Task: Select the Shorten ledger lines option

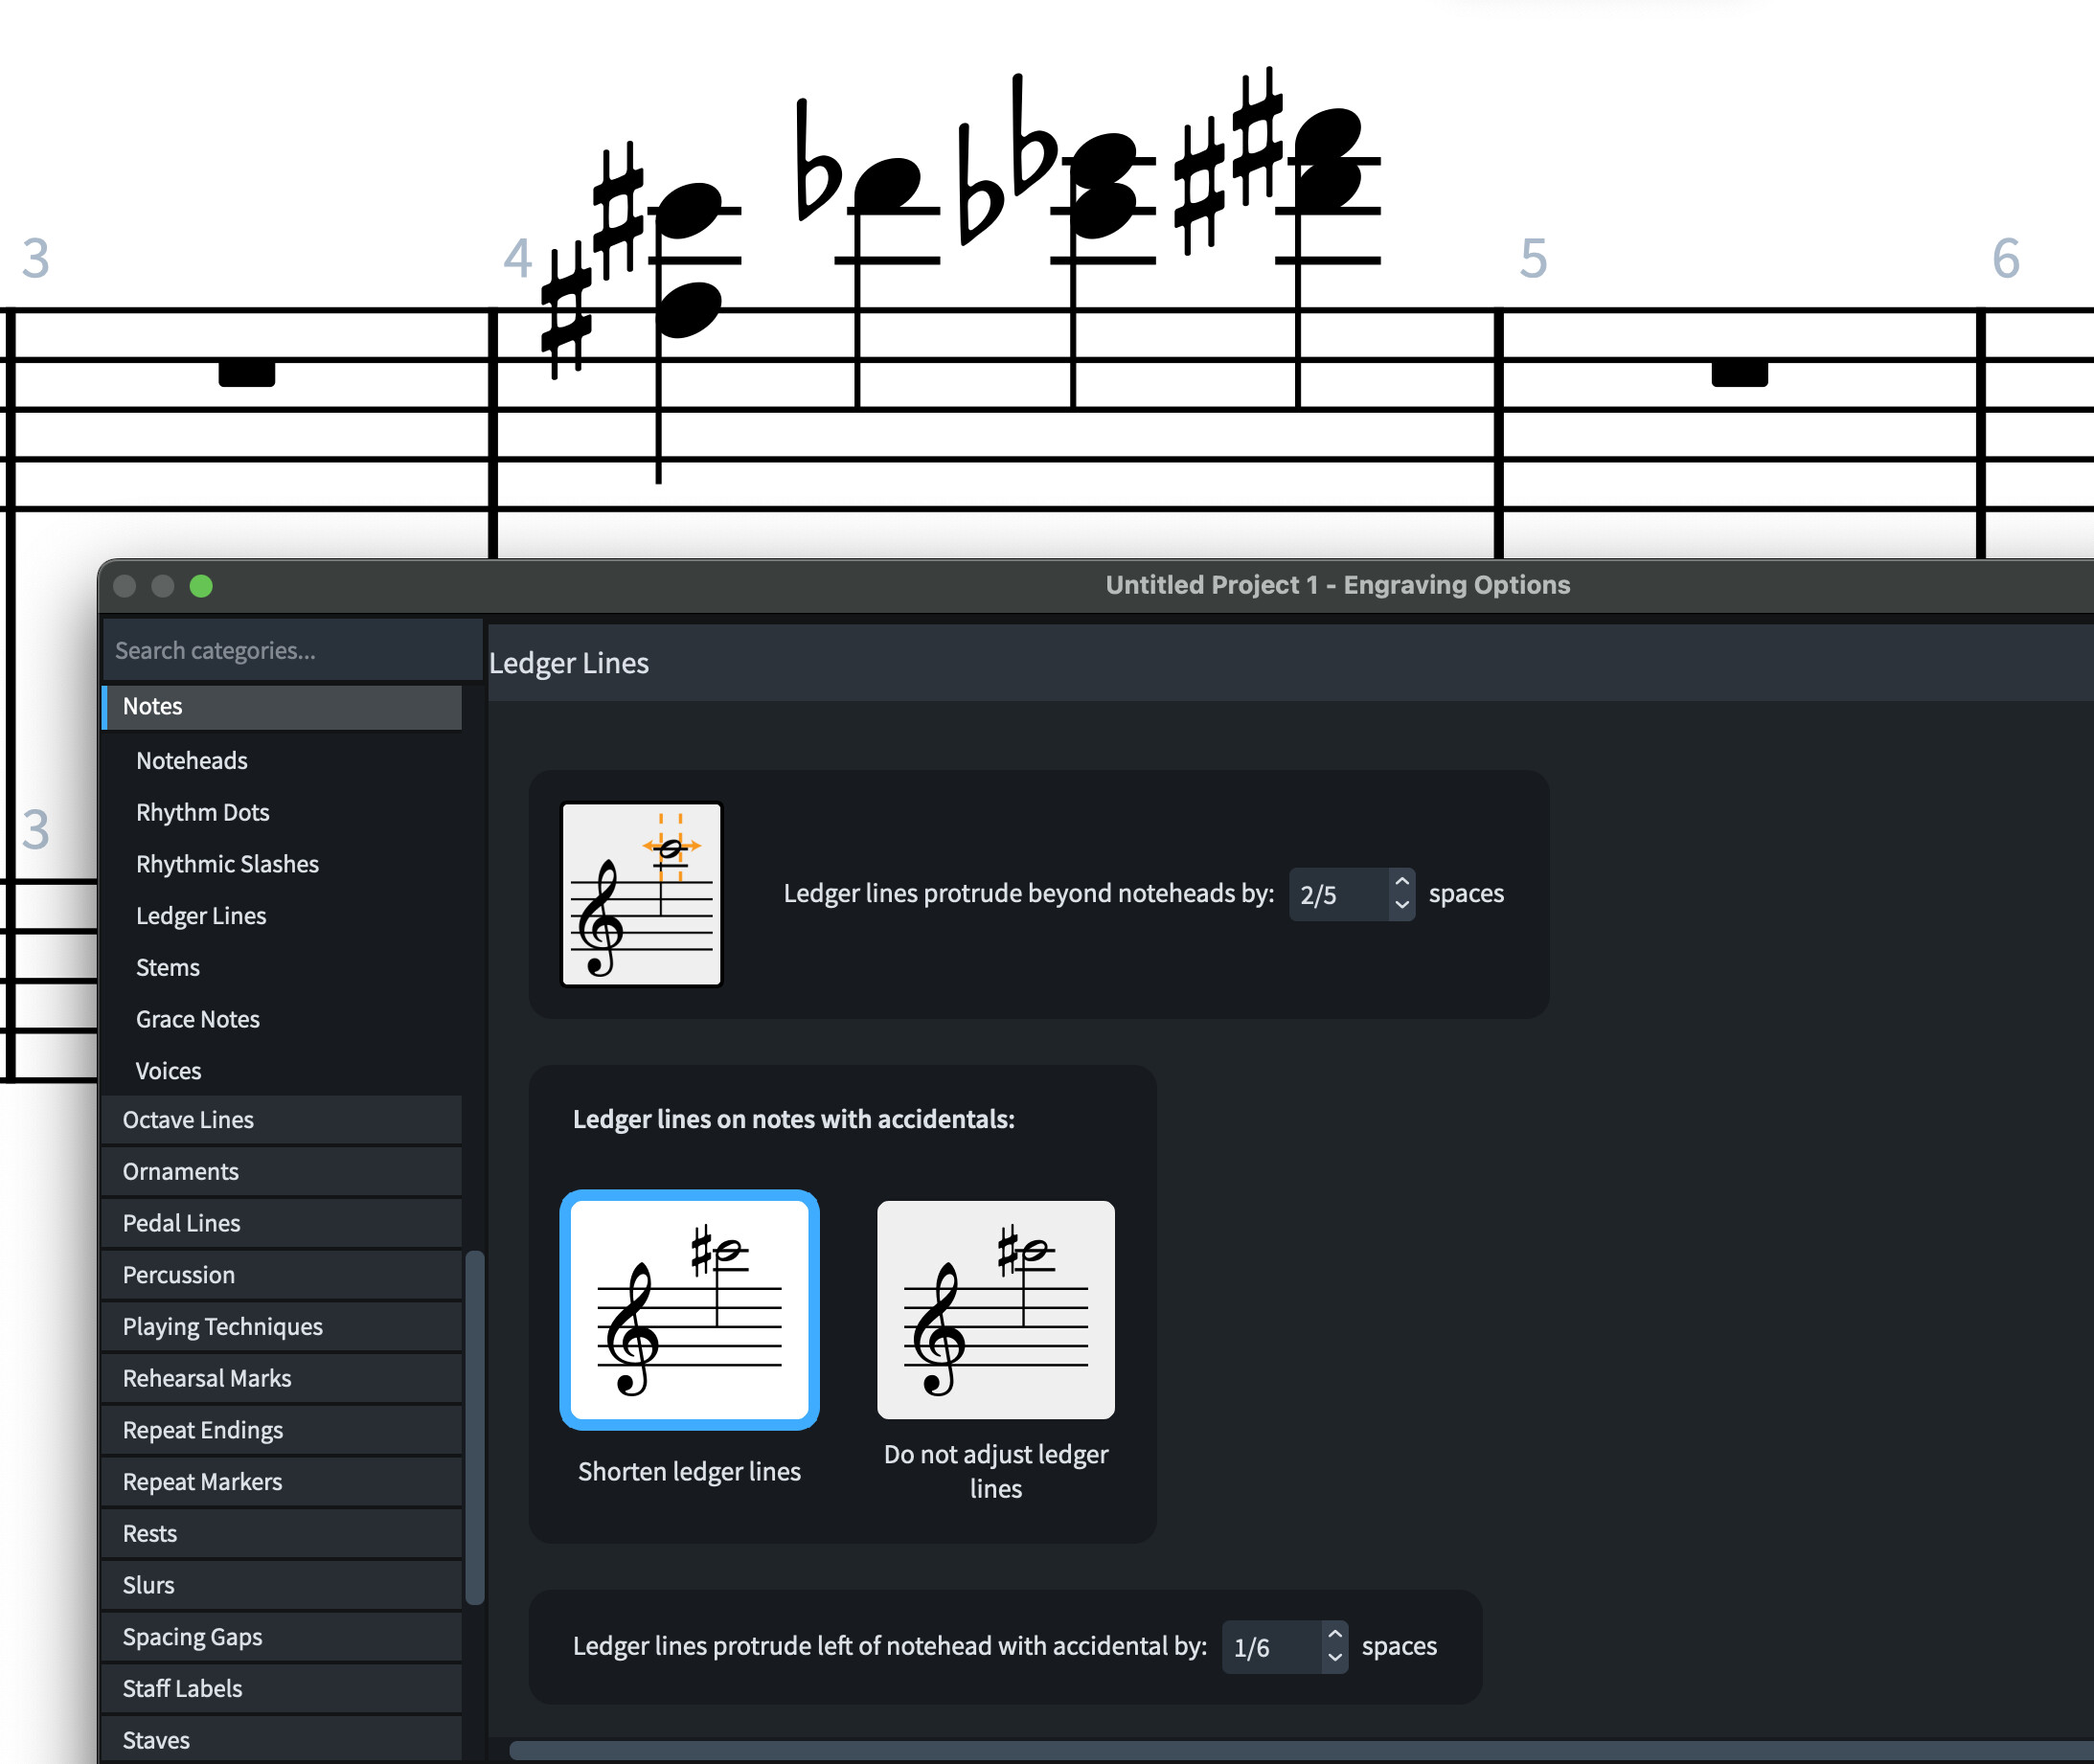Action: [x=689, y=1309]
